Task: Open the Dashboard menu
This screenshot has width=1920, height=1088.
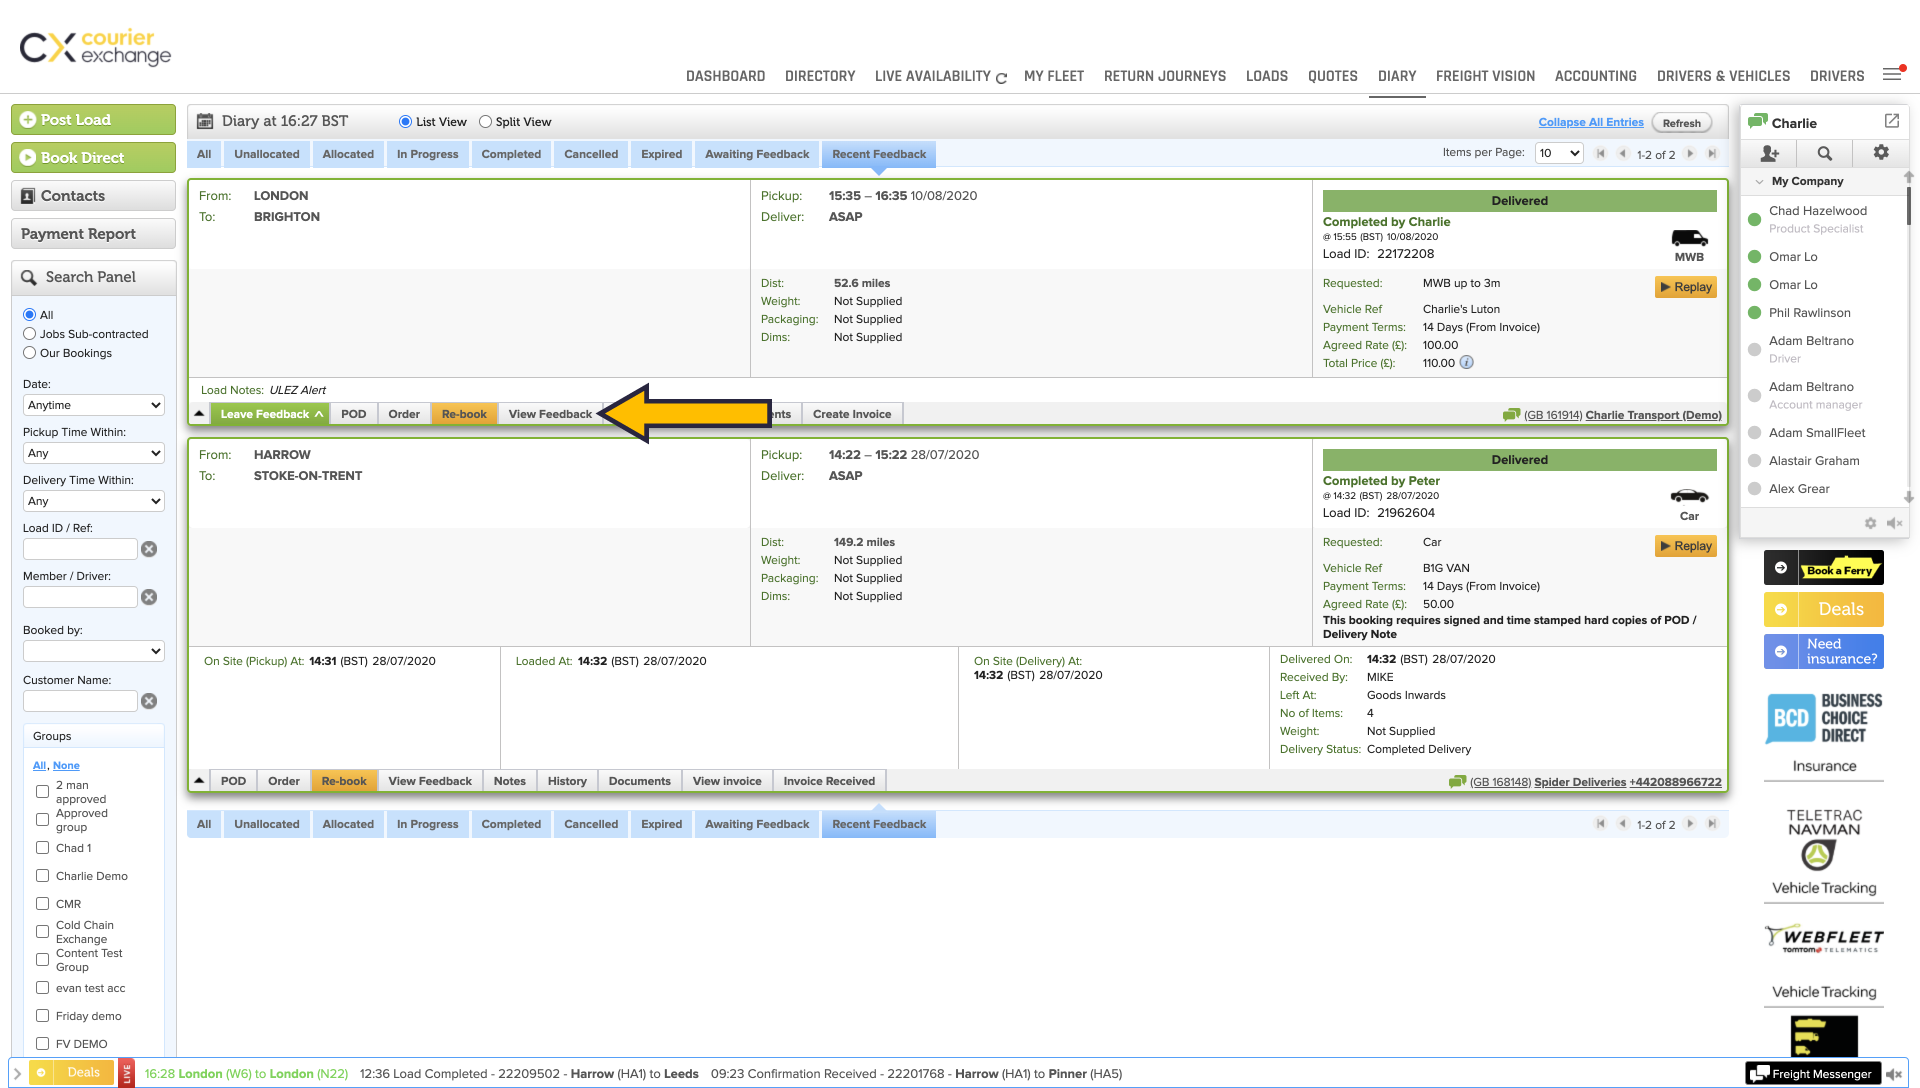Action: pos(725,76)
